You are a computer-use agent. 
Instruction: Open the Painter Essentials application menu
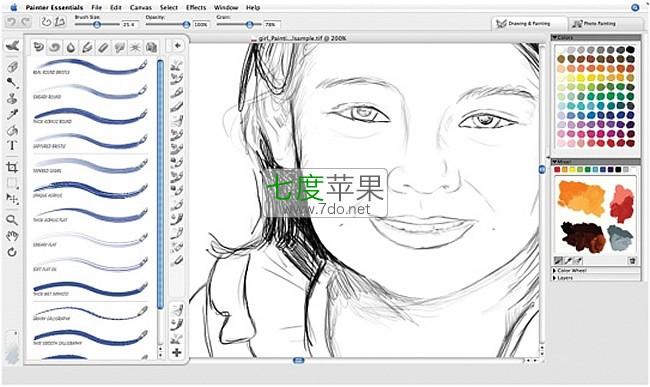pos(54,7)
